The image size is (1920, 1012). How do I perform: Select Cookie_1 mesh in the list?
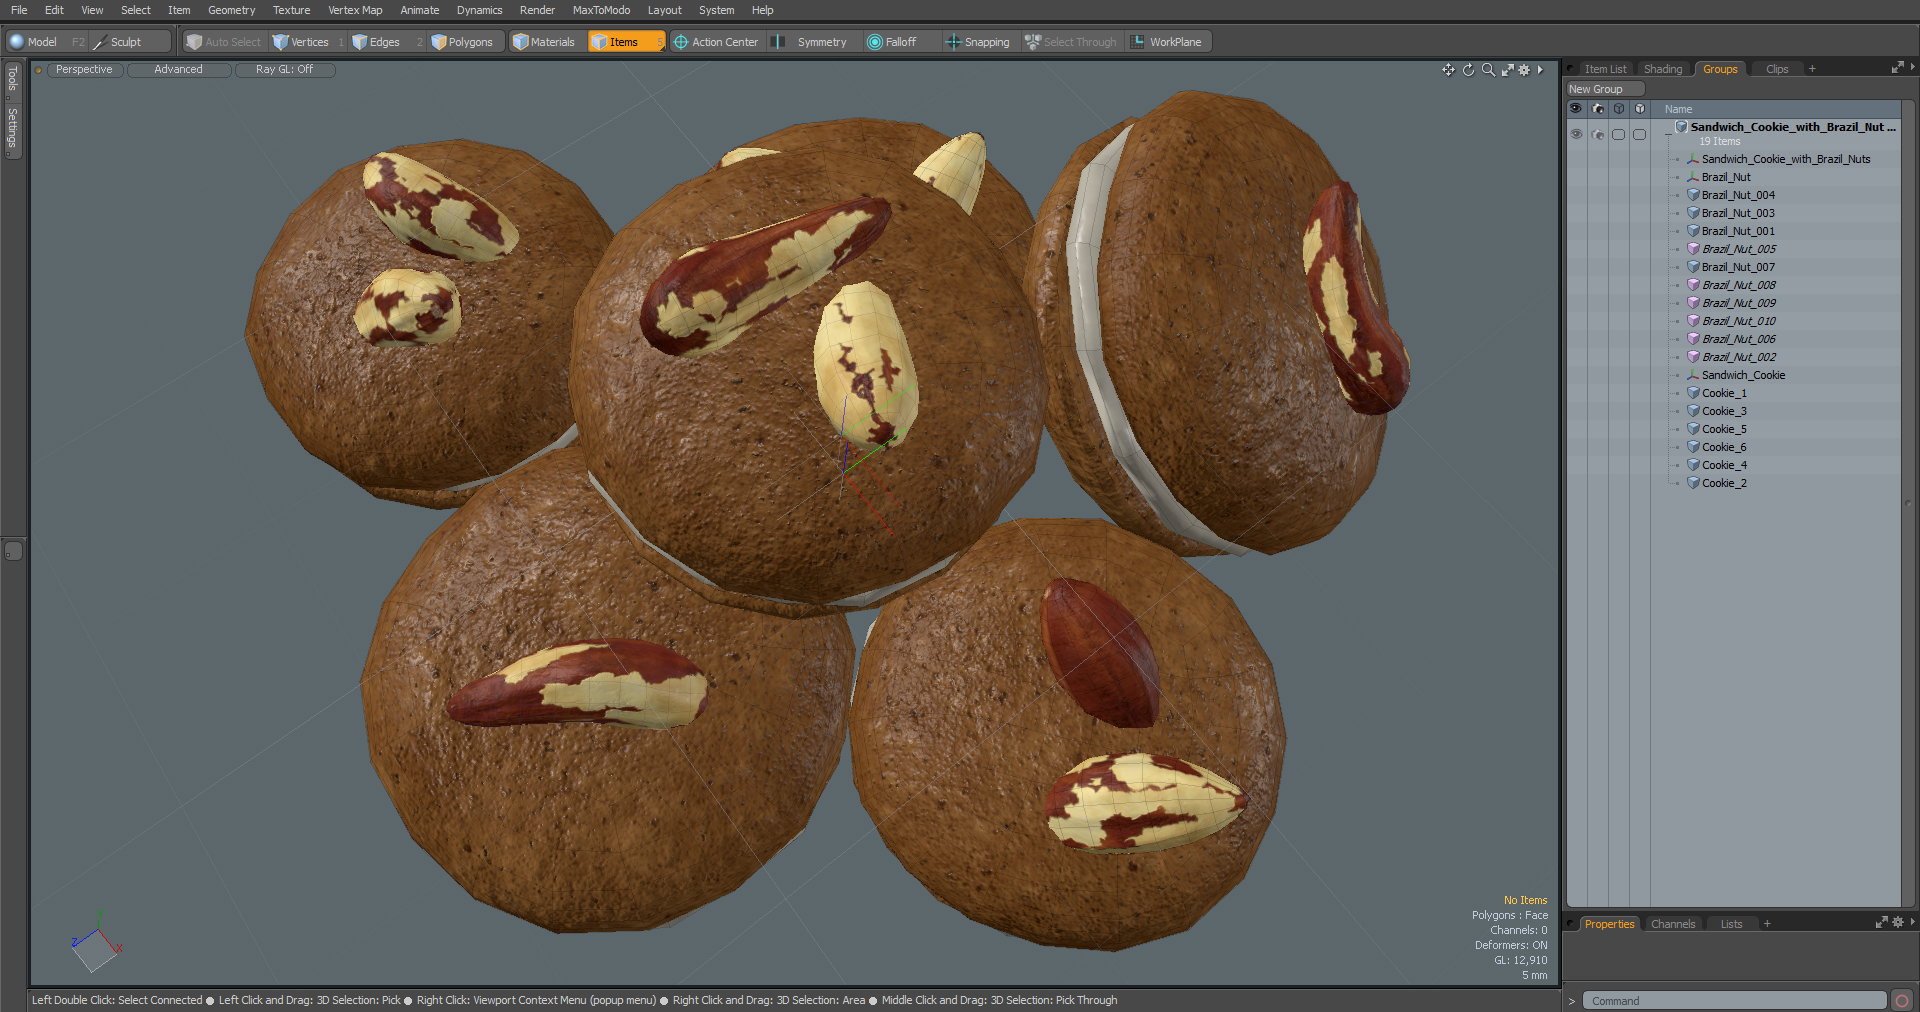tap(1724, 393)
